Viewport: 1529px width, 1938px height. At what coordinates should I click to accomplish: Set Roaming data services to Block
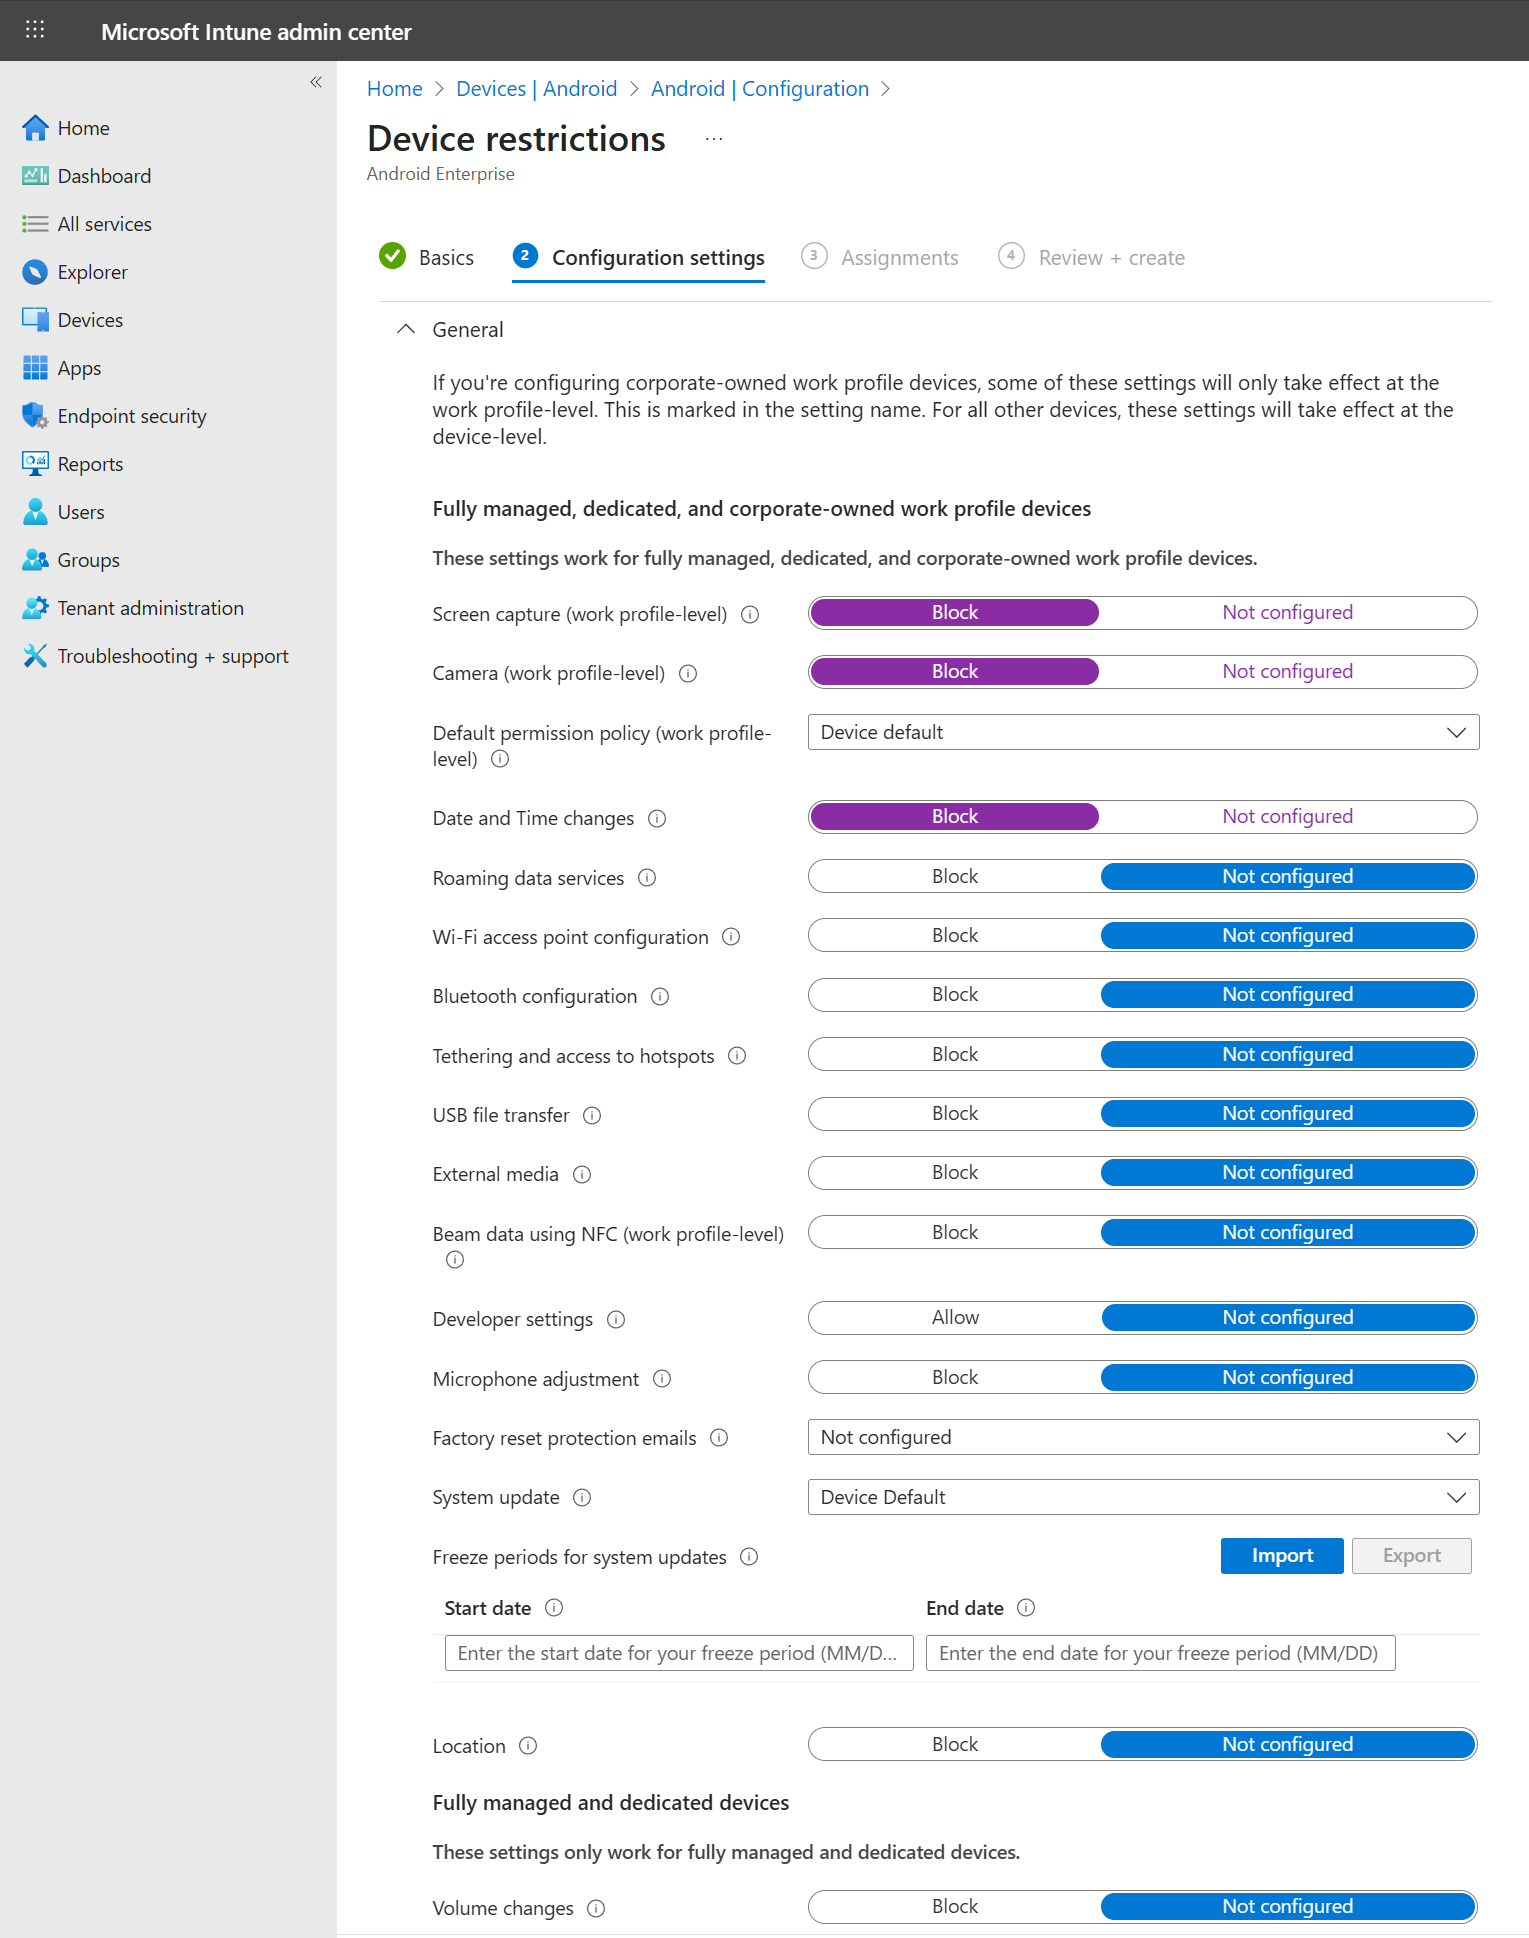point(955,877)
